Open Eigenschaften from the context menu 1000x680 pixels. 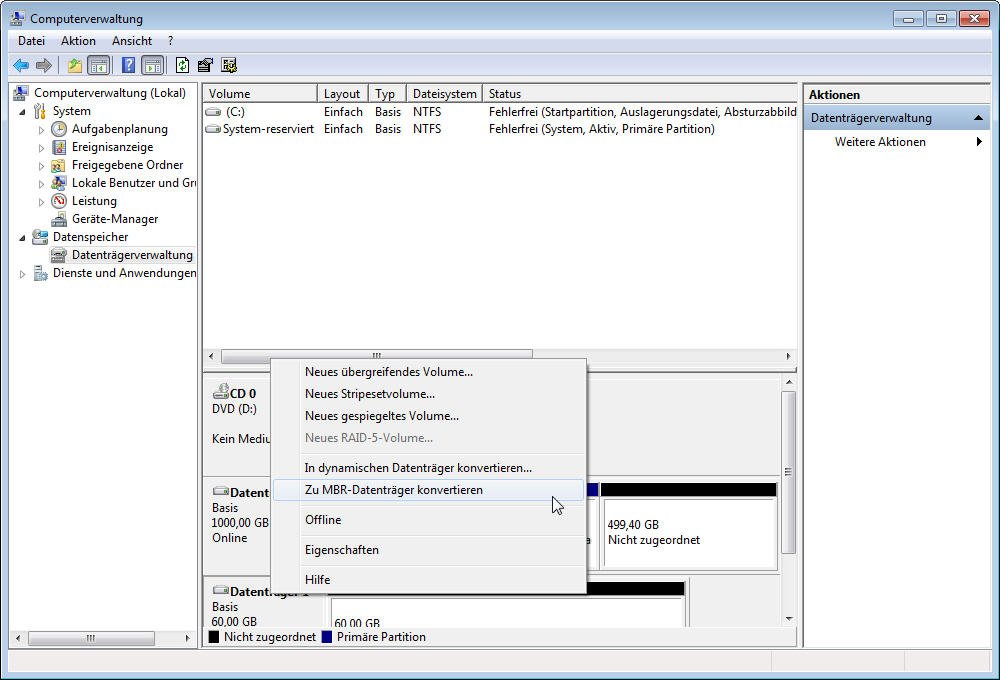(x=429, y=550)
